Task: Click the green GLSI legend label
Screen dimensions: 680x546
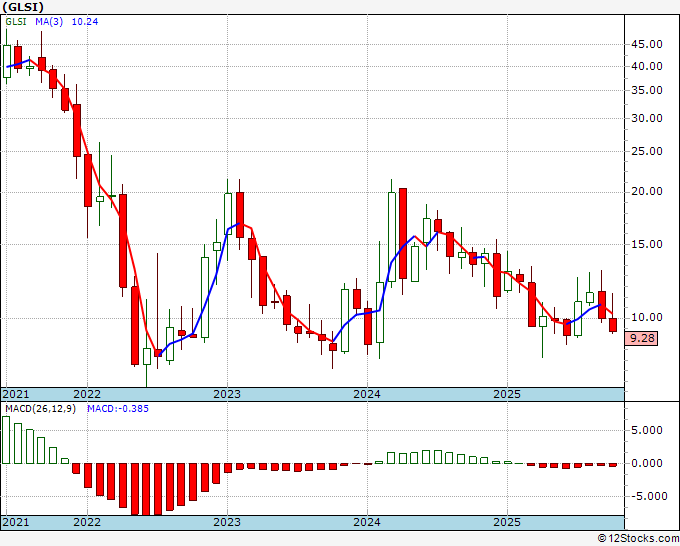Action: 16,22
